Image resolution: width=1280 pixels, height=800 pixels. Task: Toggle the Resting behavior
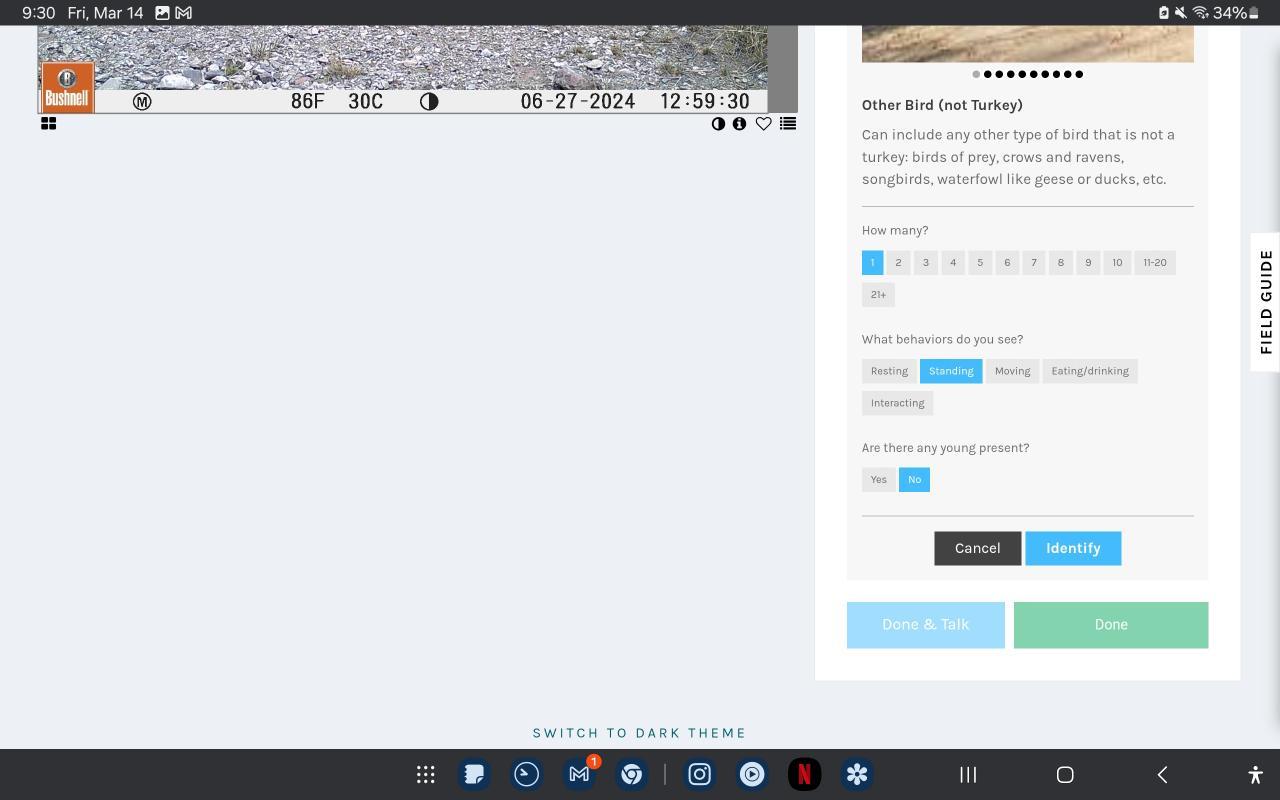(x=889, y=371)
